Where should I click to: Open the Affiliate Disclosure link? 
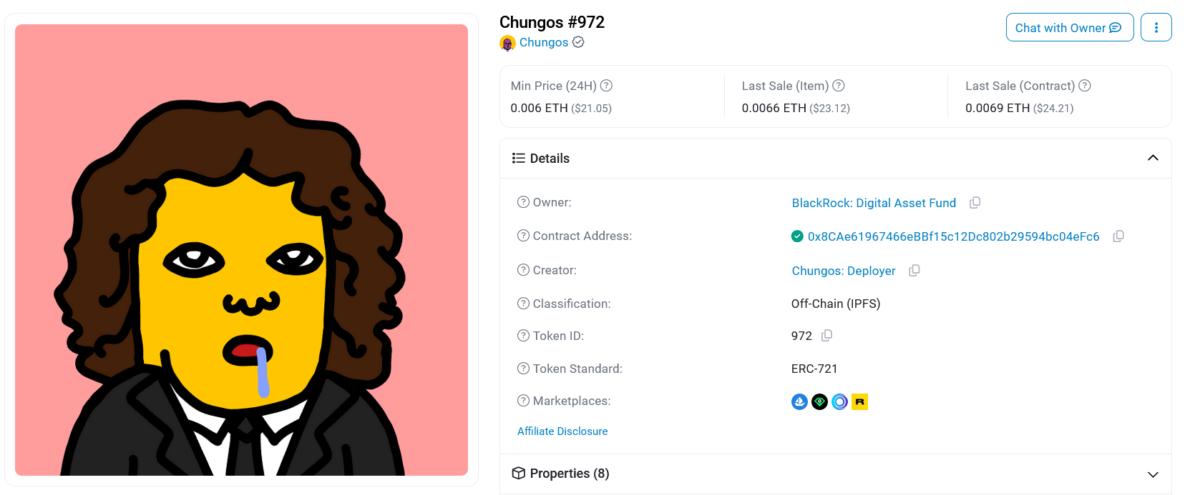click(x=562, y=431)
